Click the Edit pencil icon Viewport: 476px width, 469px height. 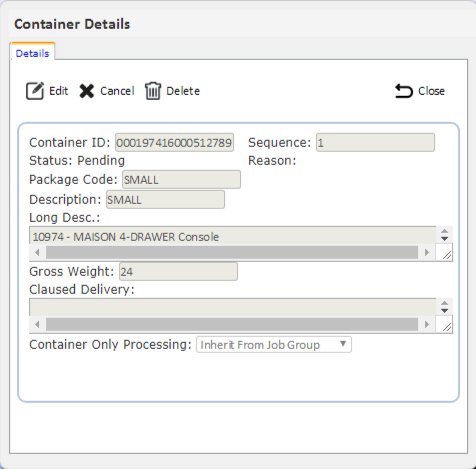point(35,91)
